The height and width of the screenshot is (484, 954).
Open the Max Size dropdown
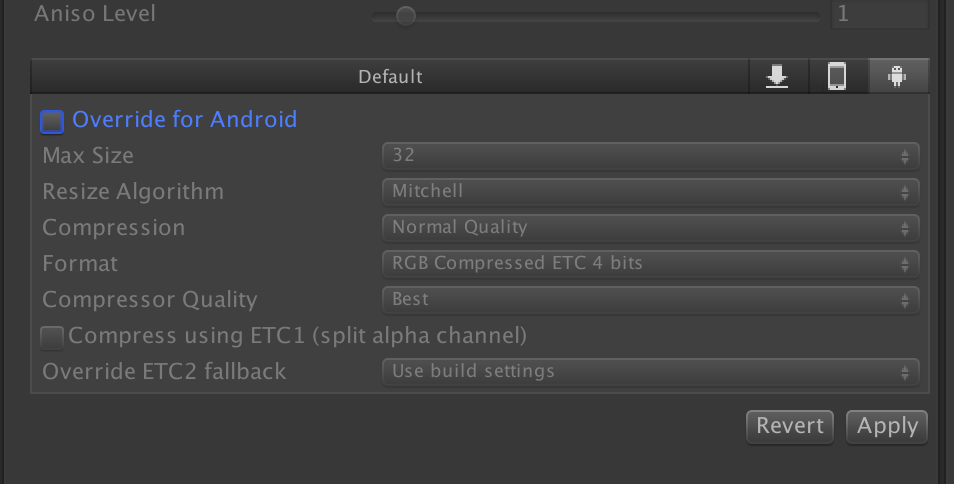[x=649, y=156]
